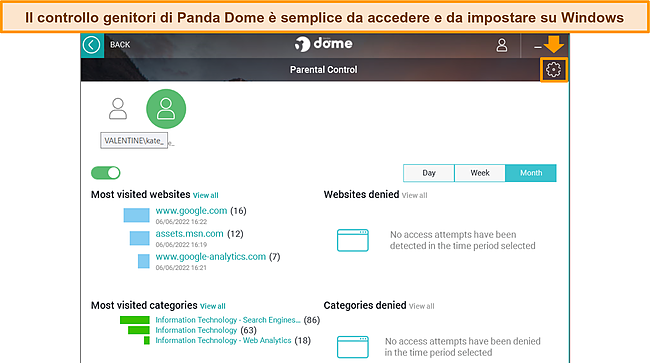Click the blue bar beside www.google.com
The height and width of the screenshot is (363, 650).
[x=136, y=215]
